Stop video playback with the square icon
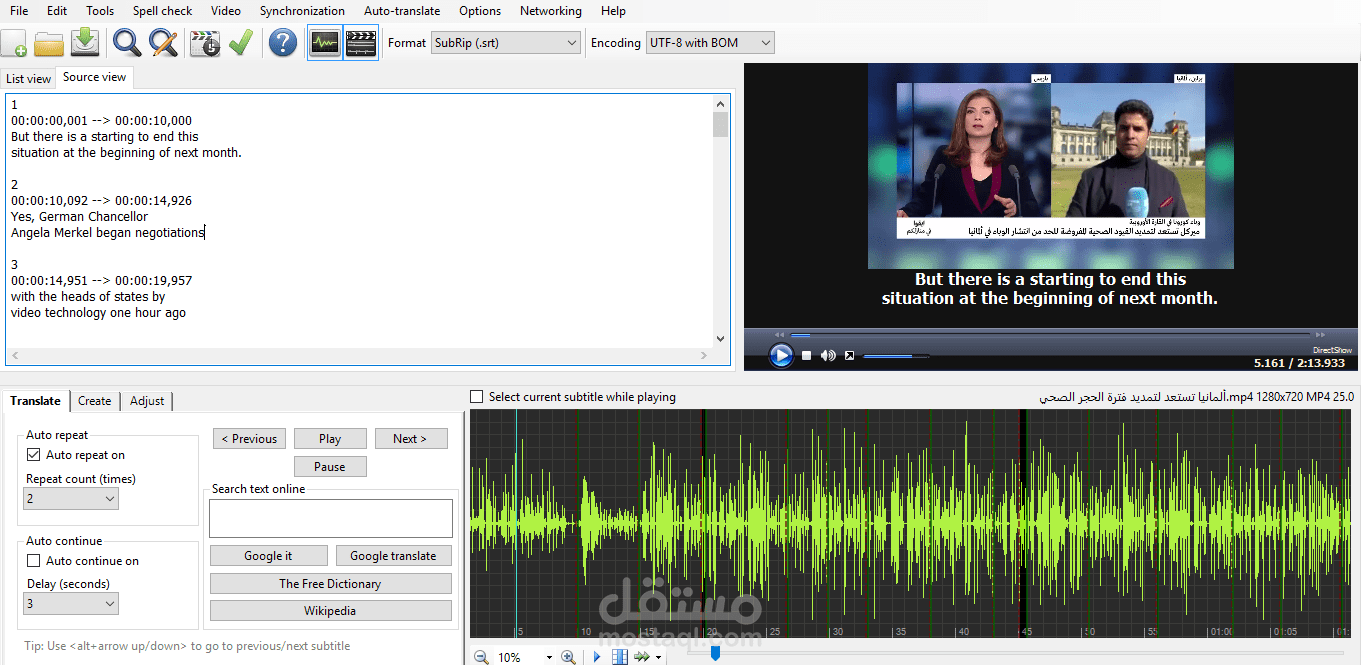1361x665 pixels. point(807,356)
